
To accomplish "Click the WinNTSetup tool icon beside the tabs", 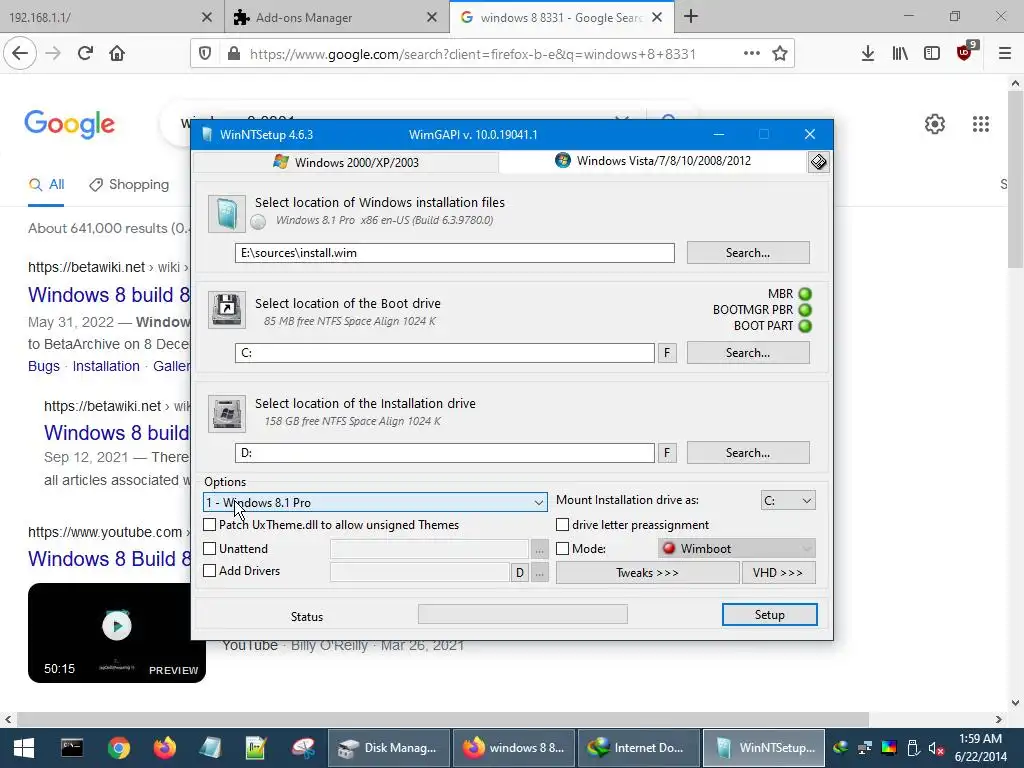I will click(x=818, y=162).
